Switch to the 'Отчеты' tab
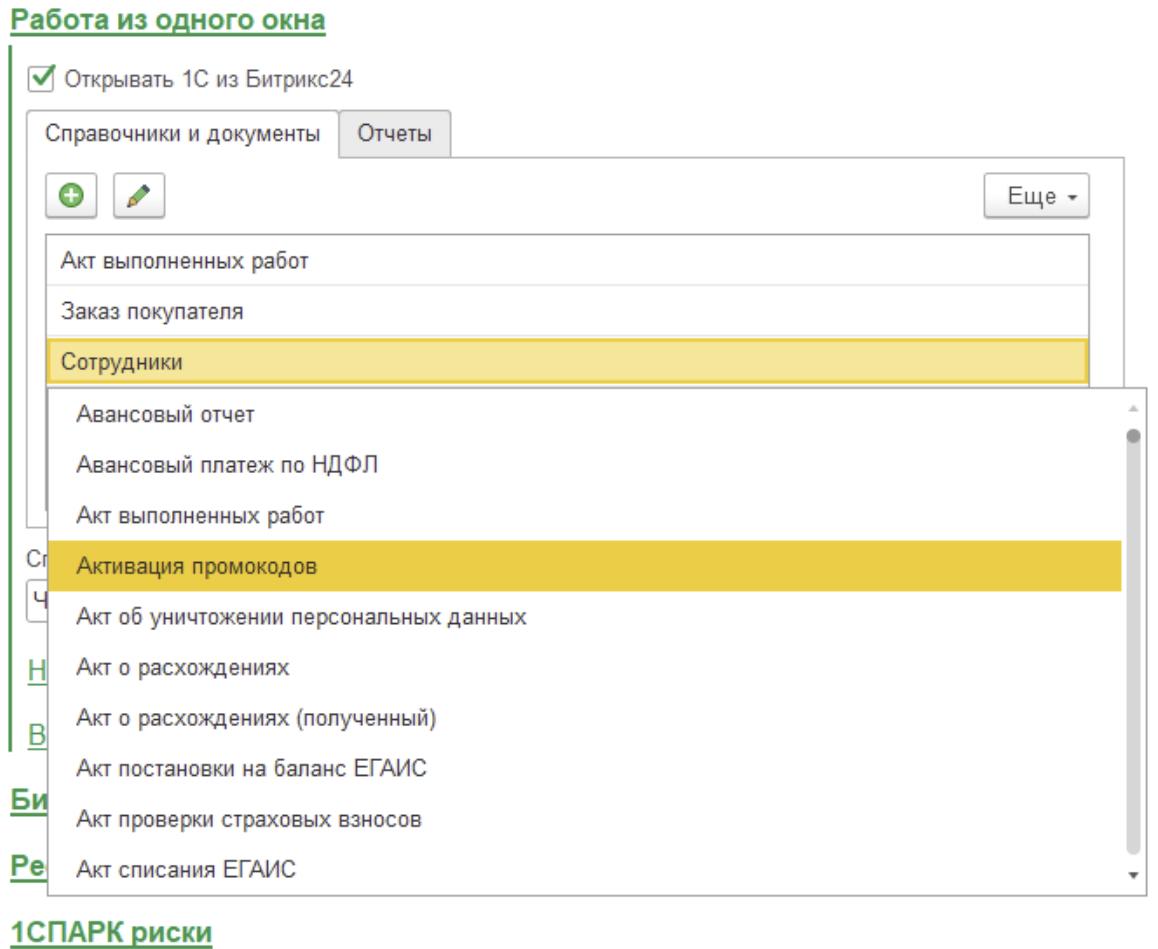This screenshot has width=1158, height=949. (x=395, y=134)
